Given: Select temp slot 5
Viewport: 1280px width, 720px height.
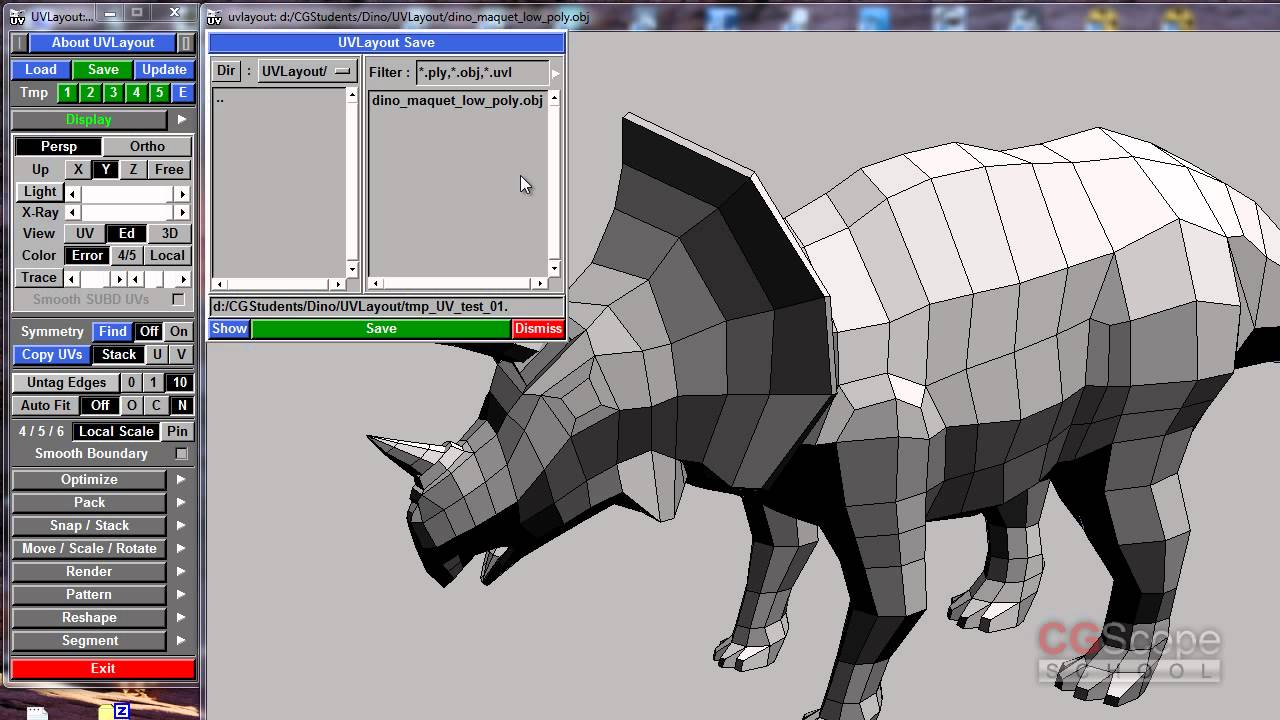Looking at the screenshot, I should pos(159,93).
